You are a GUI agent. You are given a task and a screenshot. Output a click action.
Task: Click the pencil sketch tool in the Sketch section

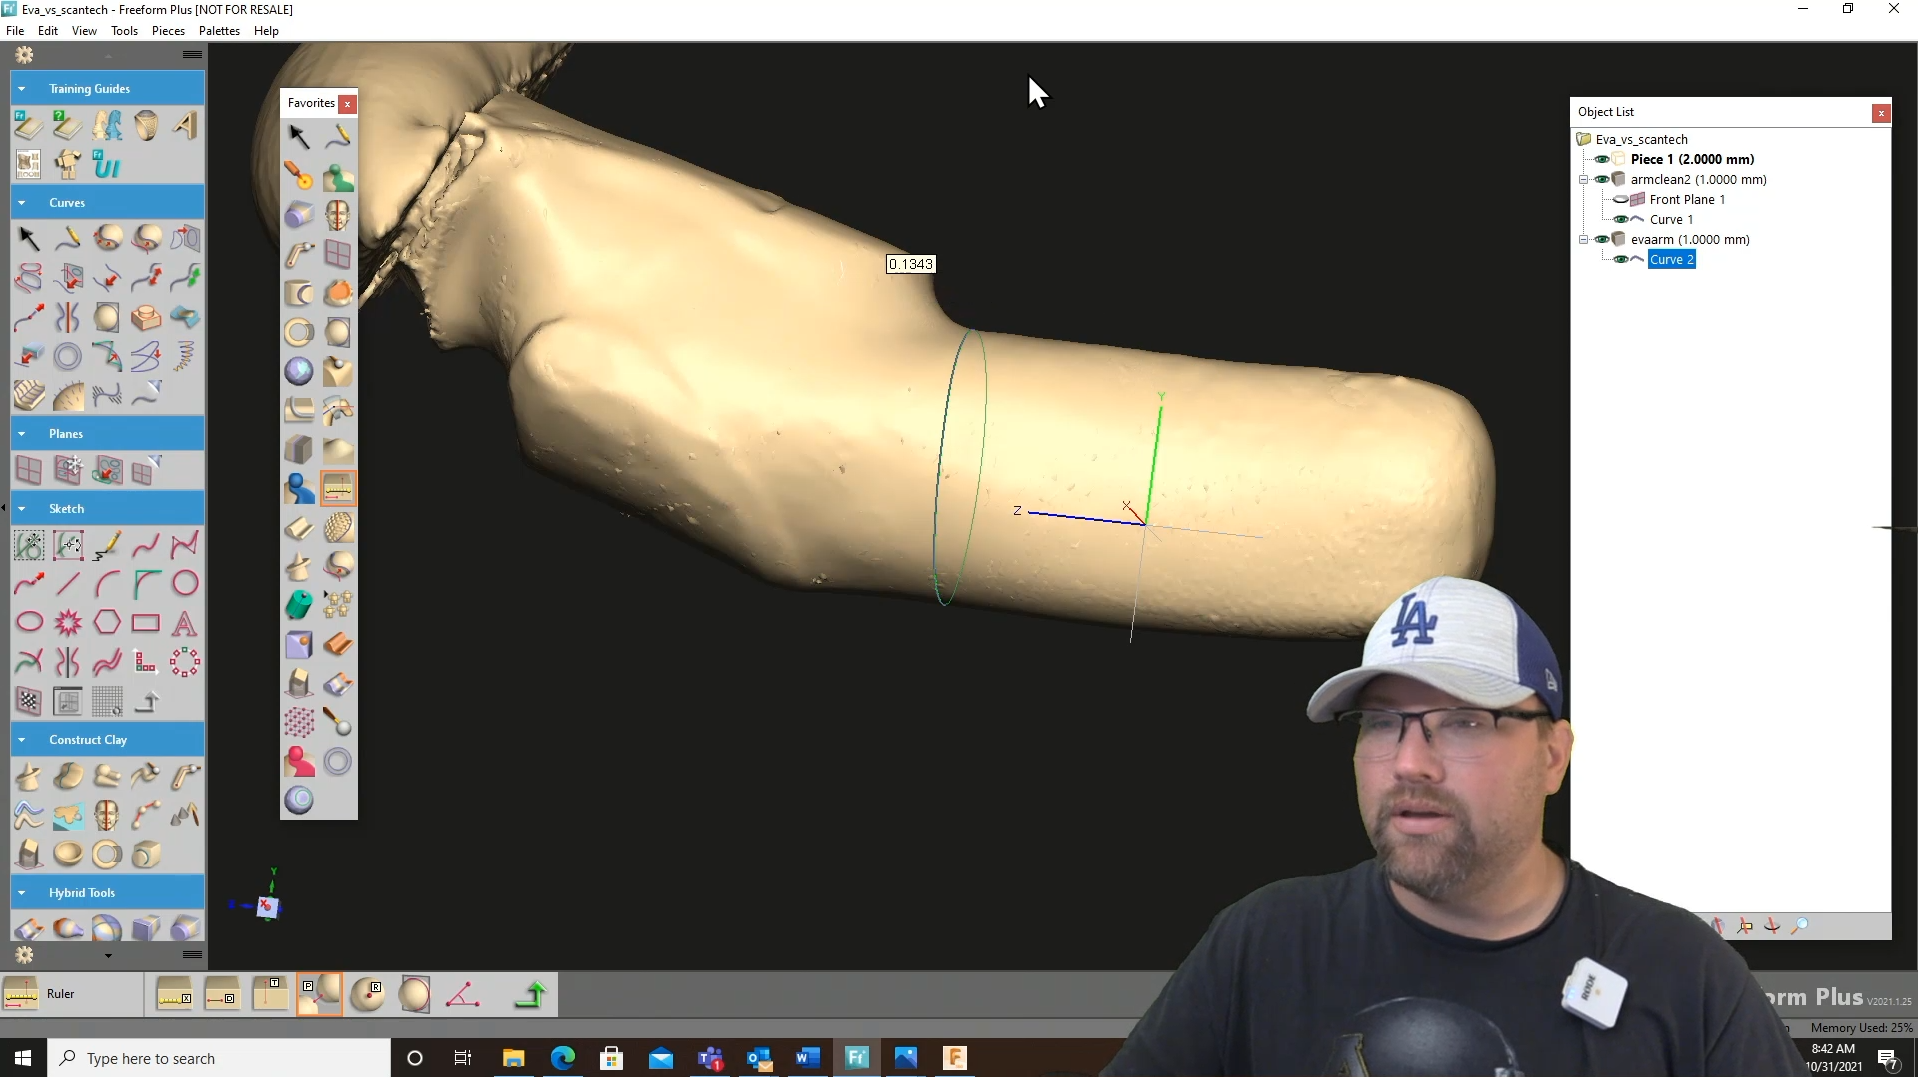[107, 545]
